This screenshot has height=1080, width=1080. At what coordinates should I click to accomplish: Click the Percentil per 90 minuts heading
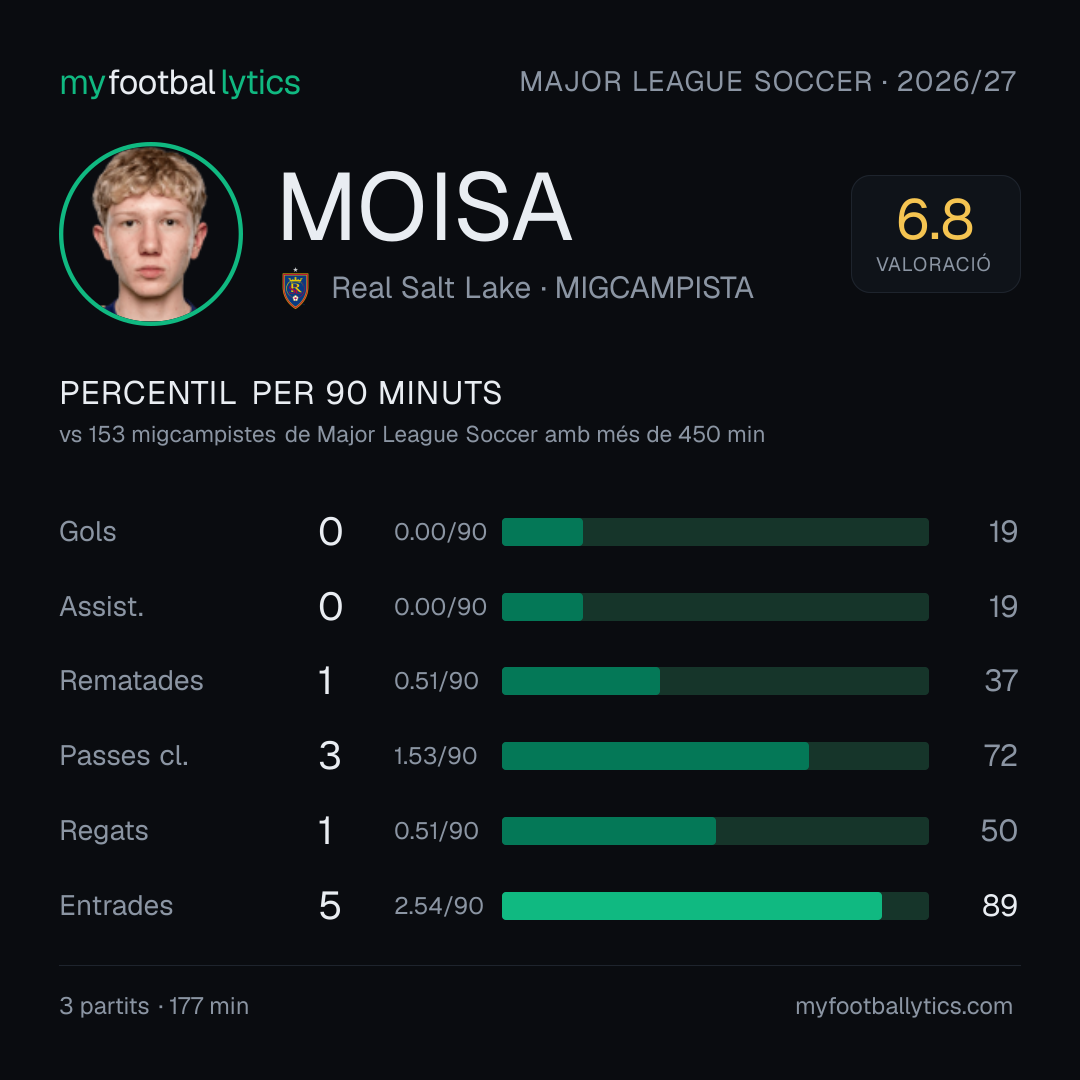coord(280,393)
